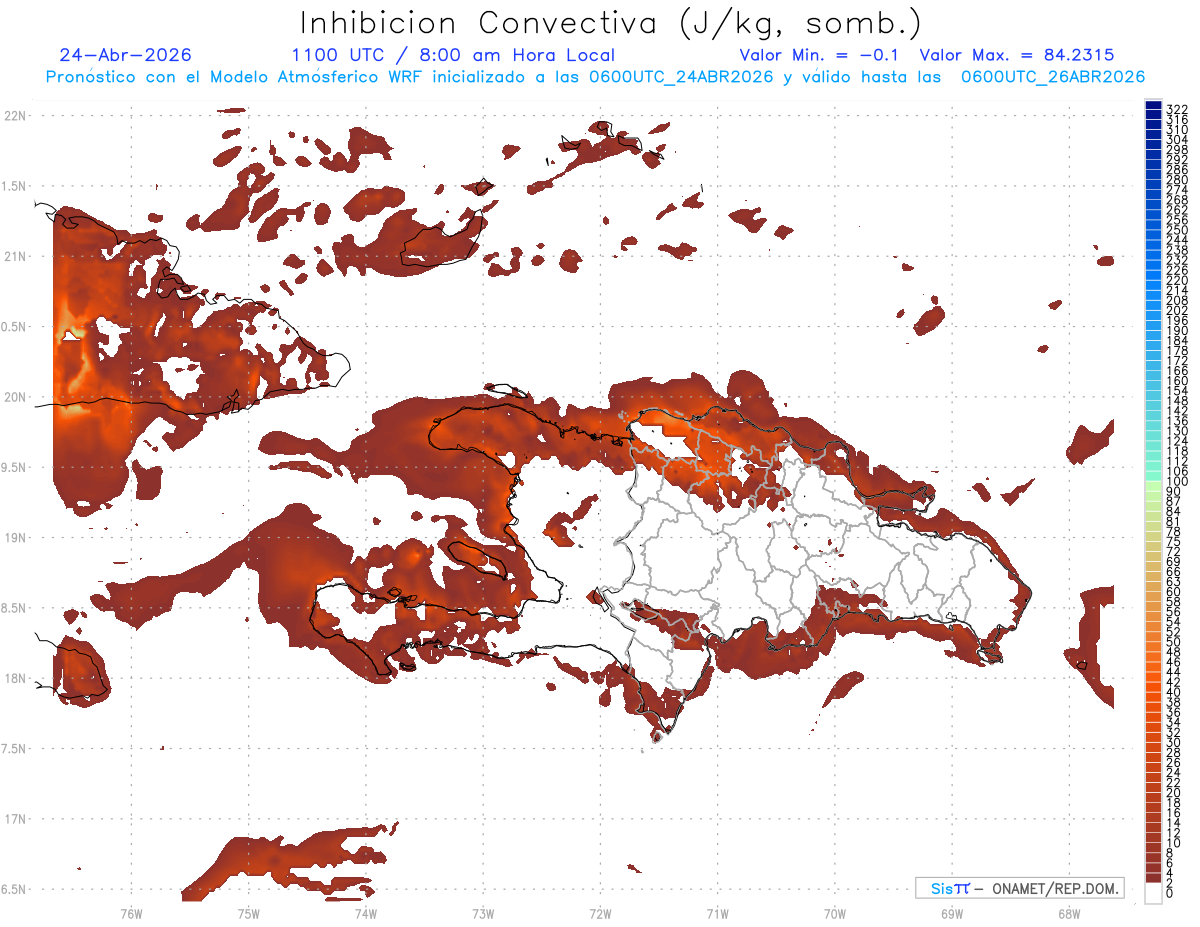Pick the orange 40 swatch on colorbar

pyautogui.click(x=1153, y=693)
